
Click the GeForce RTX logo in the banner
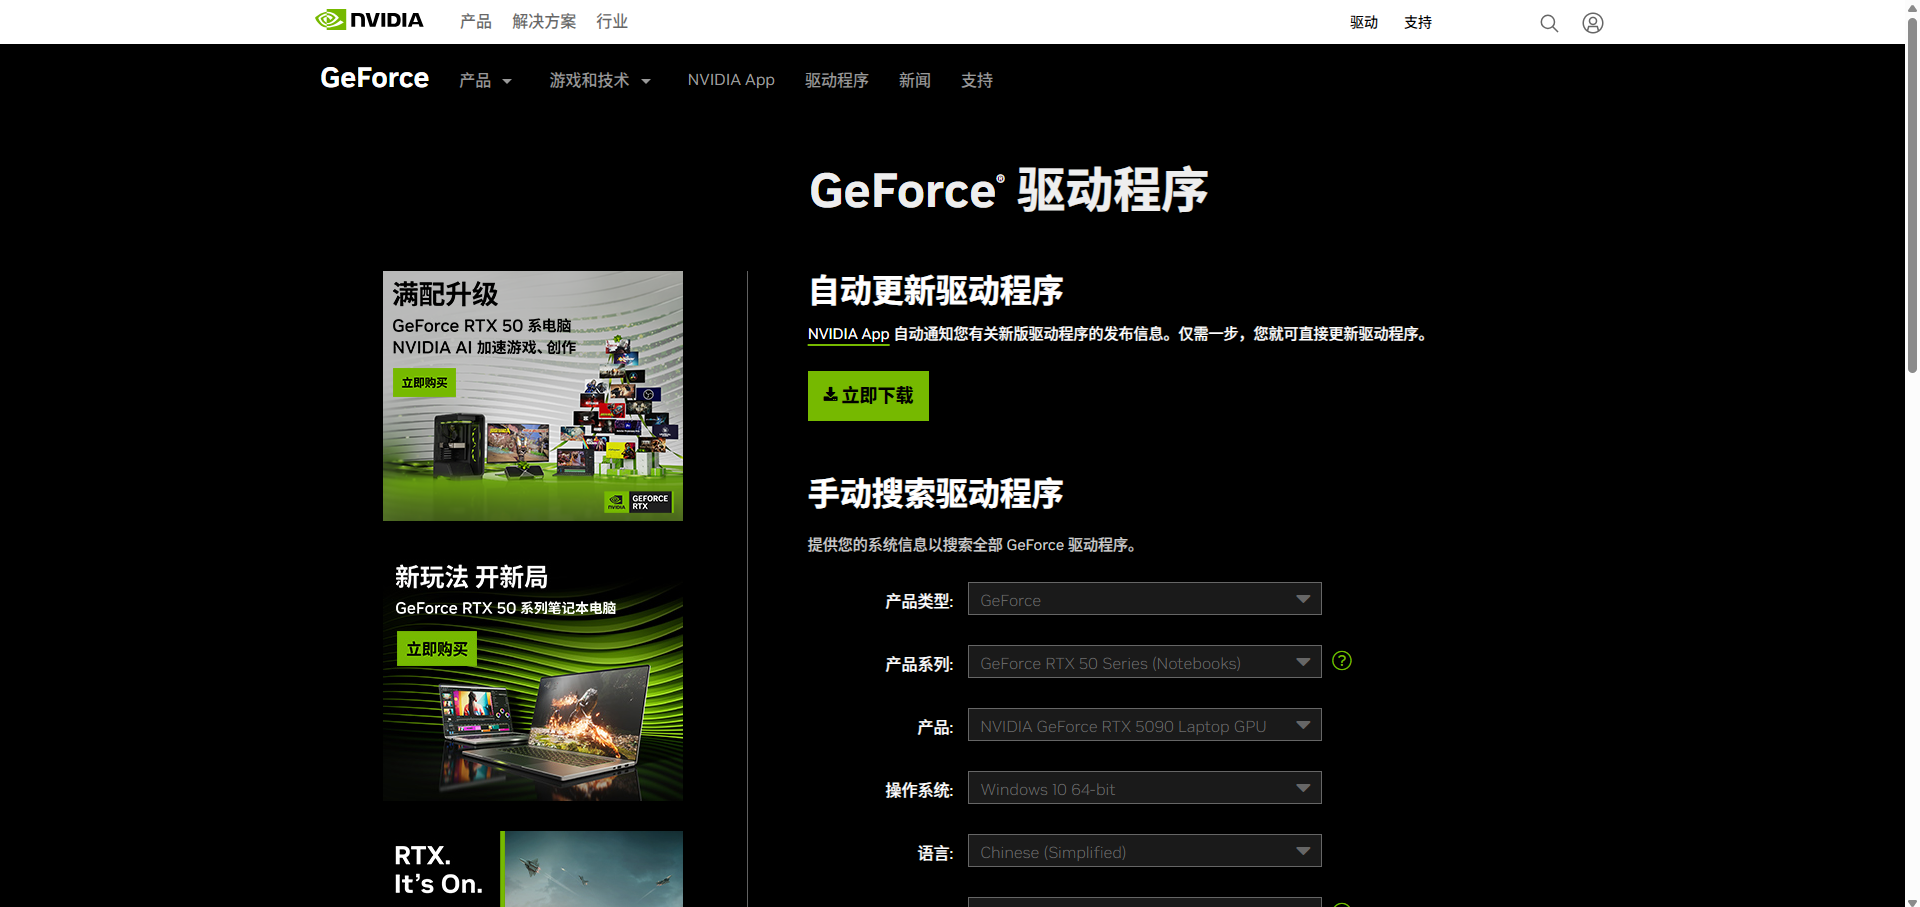point(640,500)
